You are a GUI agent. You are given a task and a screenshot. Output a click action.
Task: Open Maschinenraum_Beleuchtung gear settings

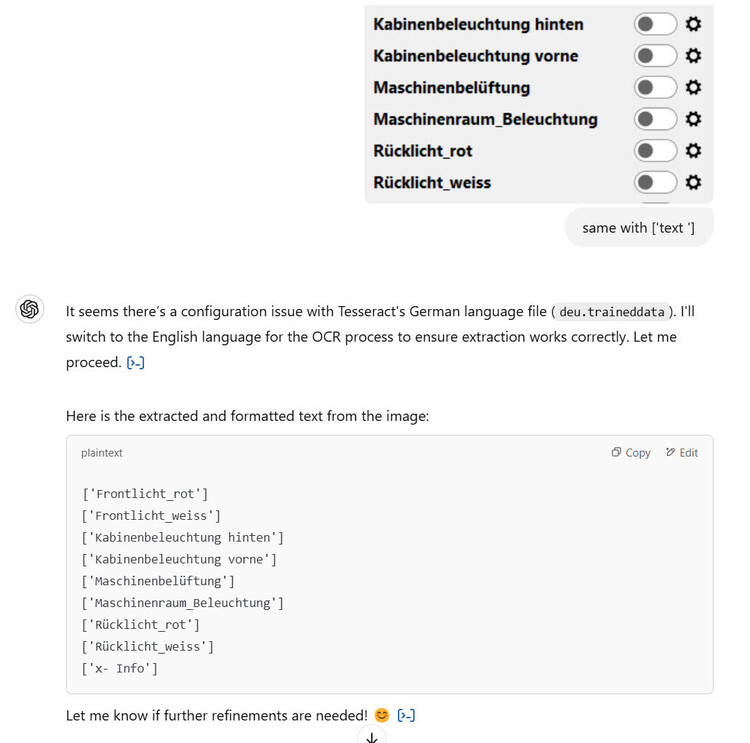[693, 120]
